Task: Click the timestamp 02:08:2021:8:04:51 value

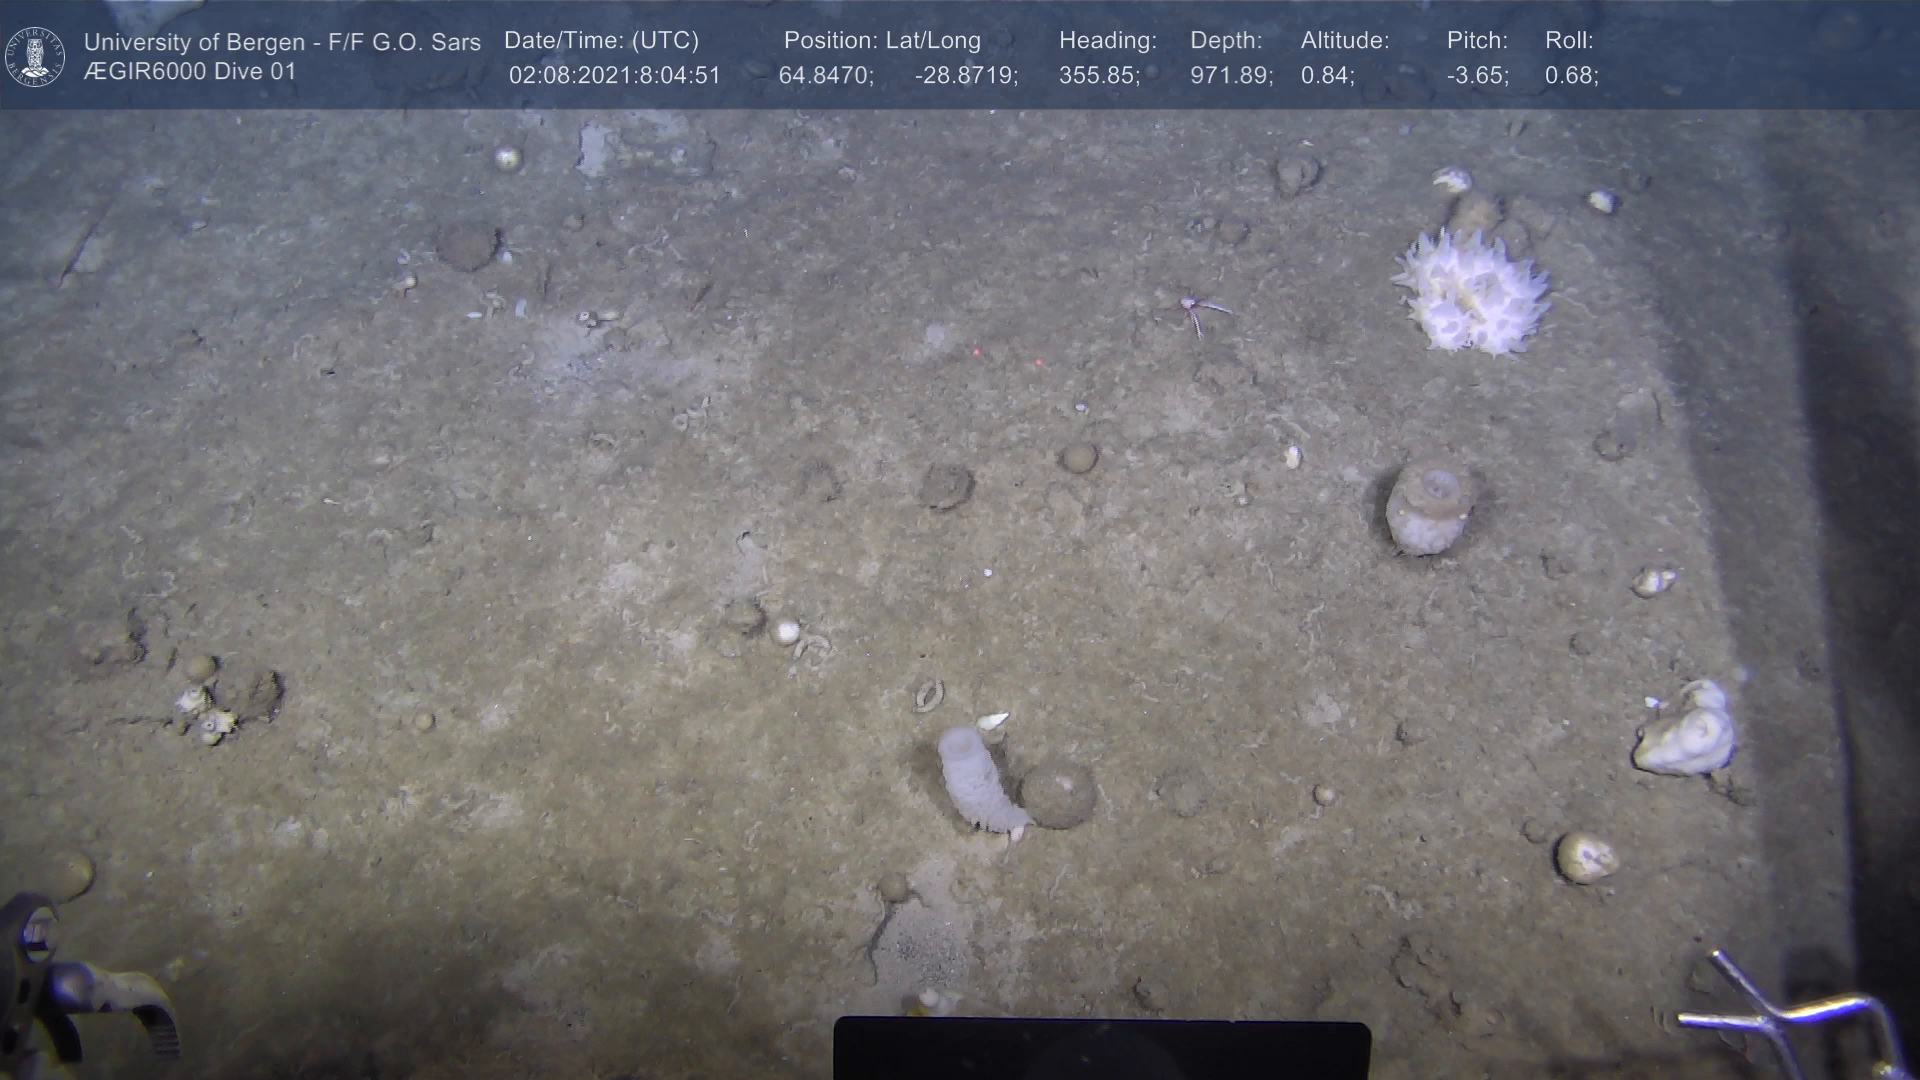Action: coord(614,76)
